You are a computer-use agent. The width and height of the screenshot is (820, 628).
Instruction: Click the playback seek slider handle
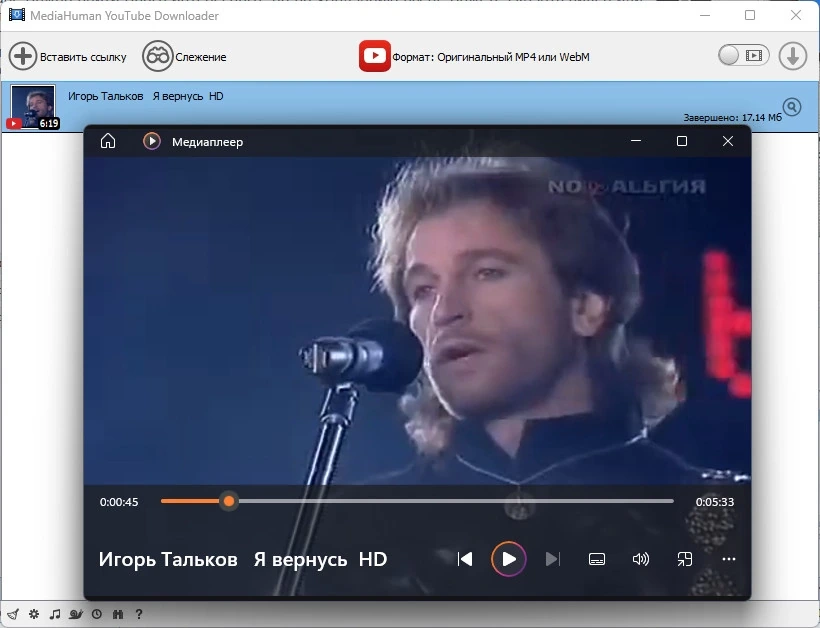[229, 501]
